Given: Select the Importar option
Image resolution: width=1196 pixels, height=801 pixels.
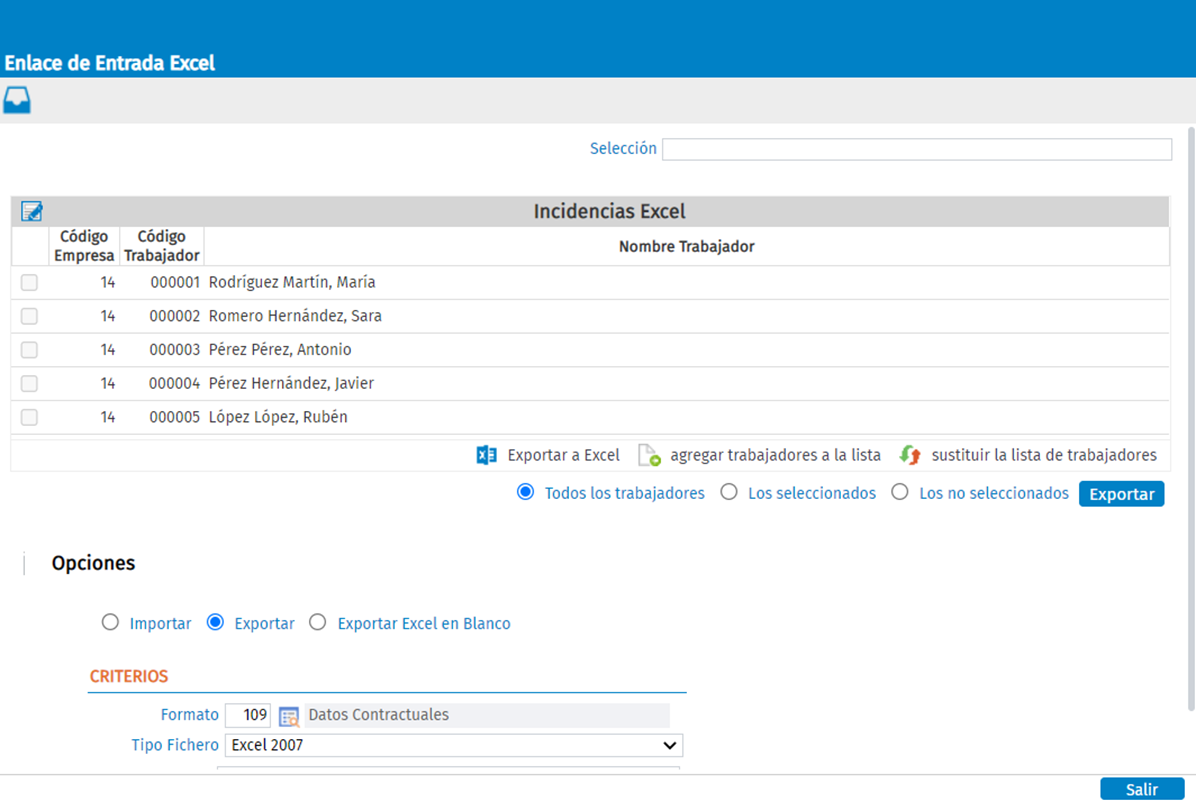Looking at the screenshot, I should point(111,622).
